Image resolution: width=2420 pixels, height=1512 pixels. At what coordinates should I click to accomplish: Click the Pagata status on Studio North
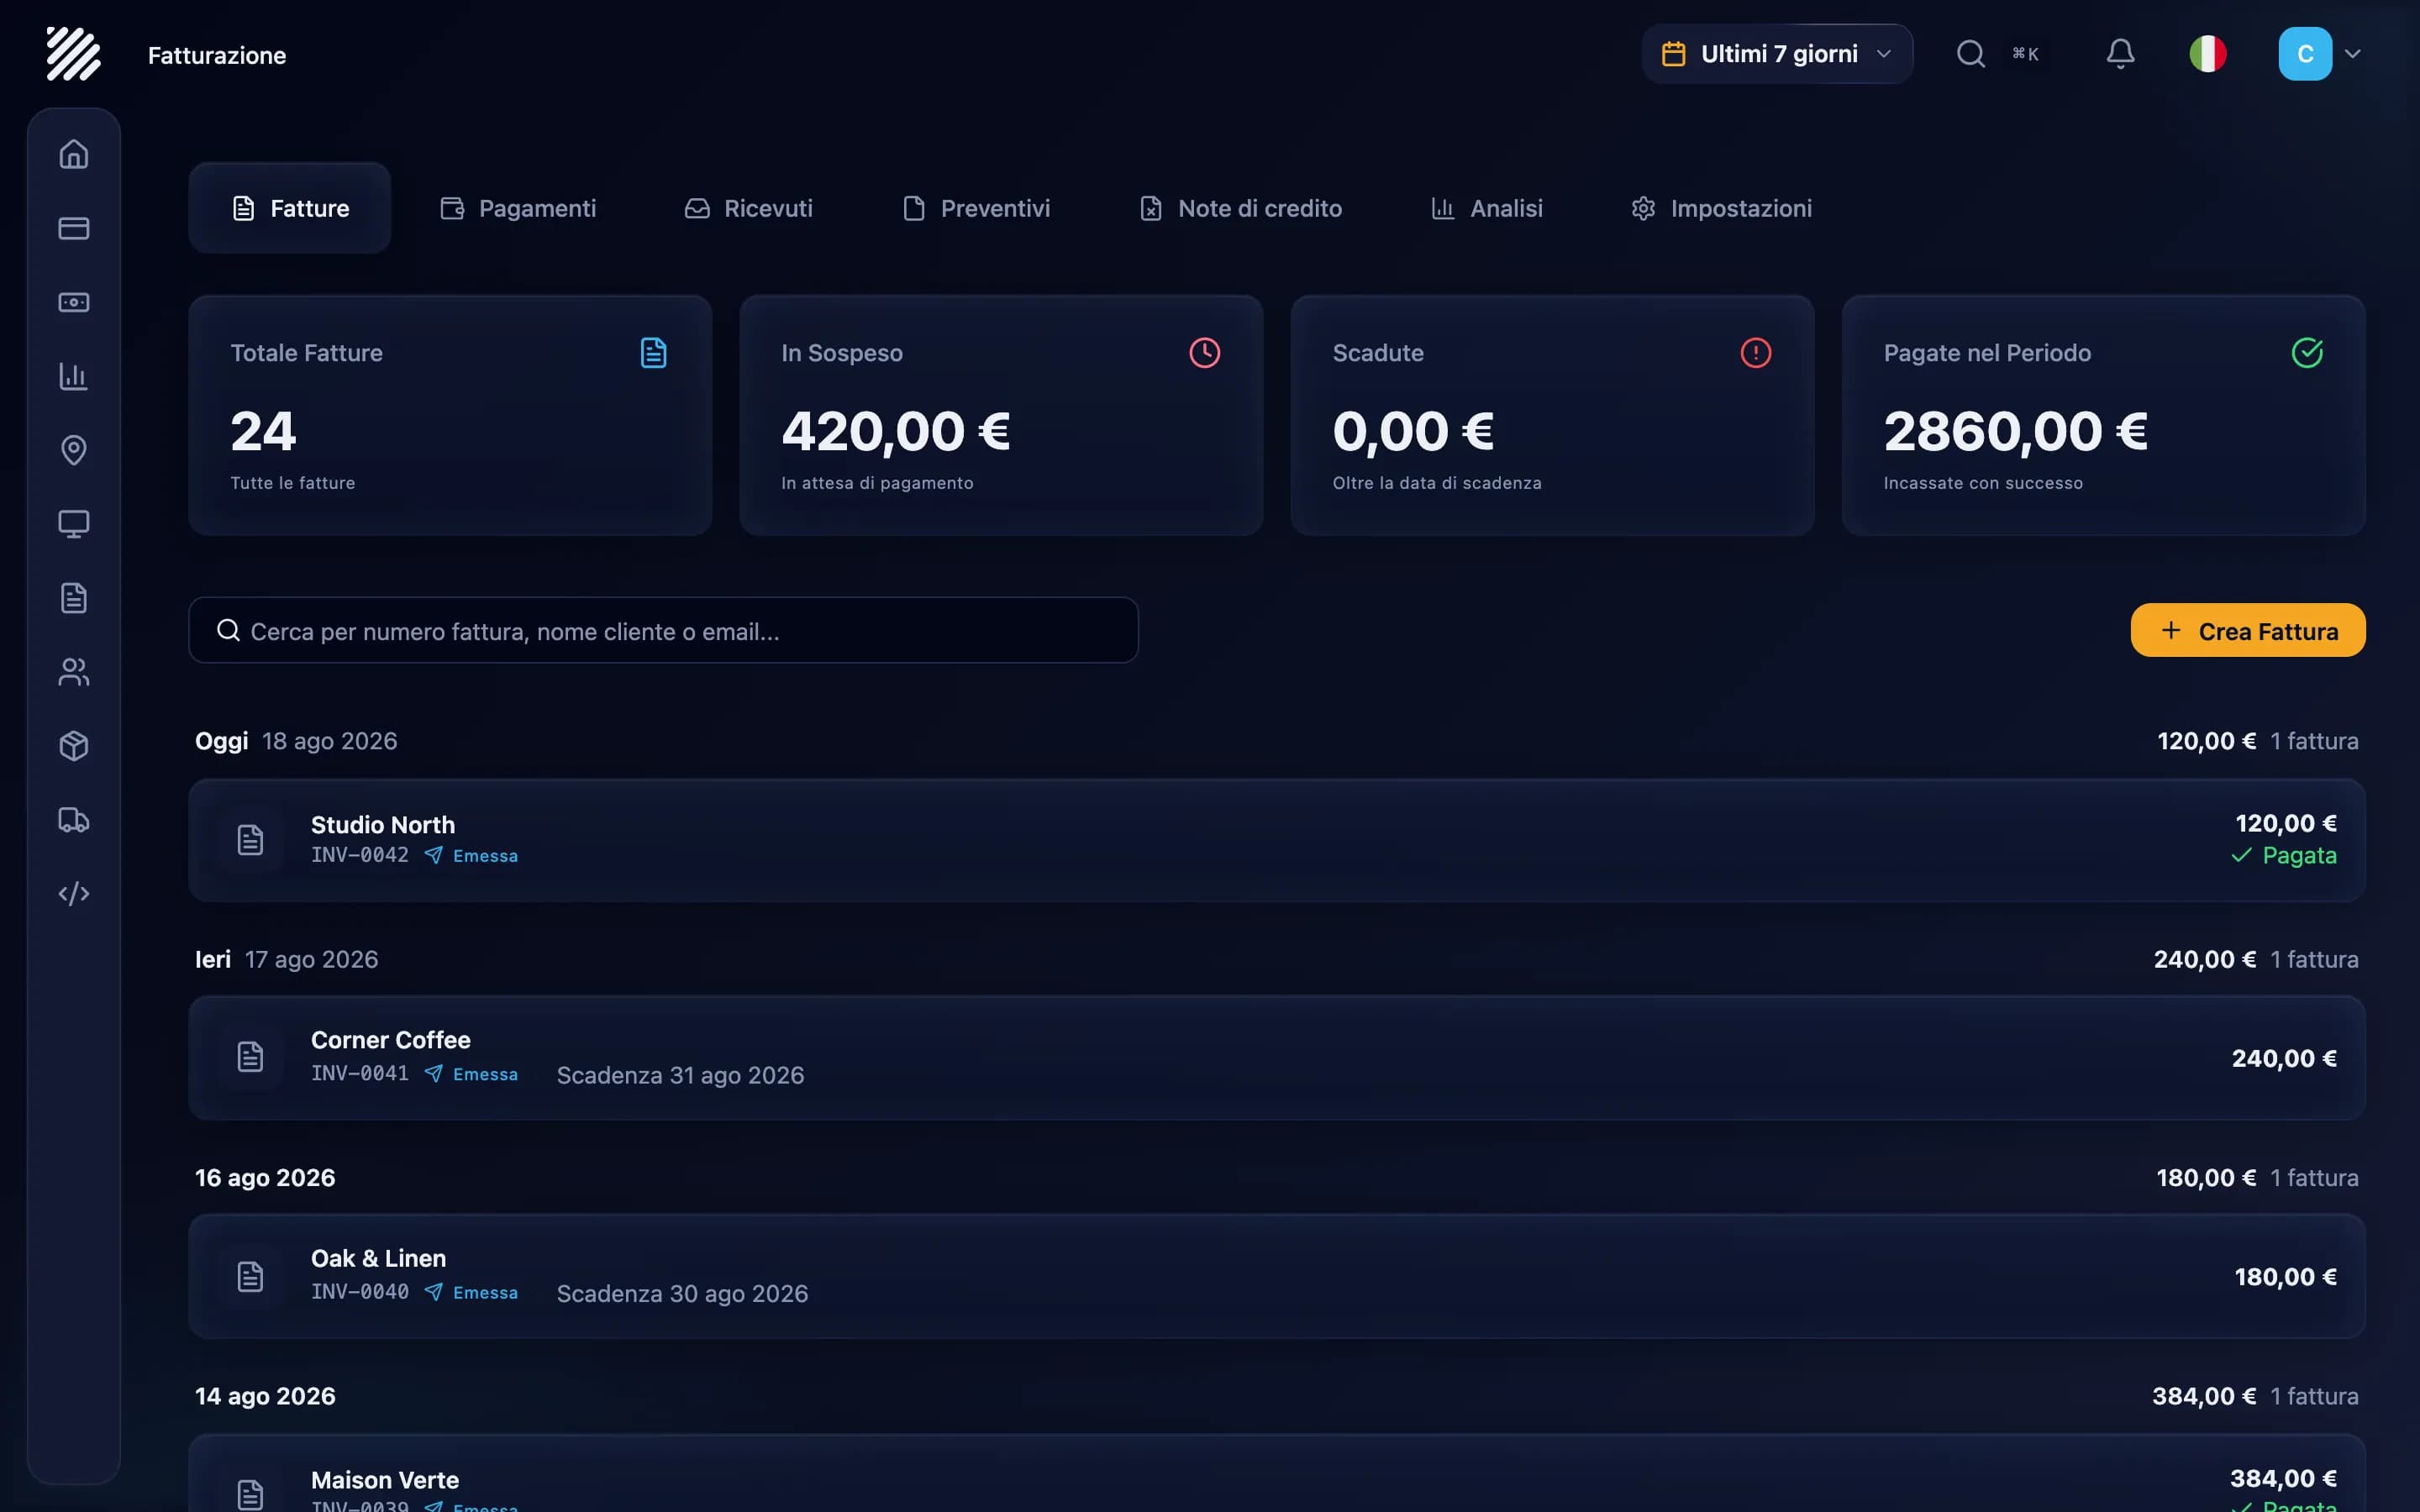click(2284, 855)
